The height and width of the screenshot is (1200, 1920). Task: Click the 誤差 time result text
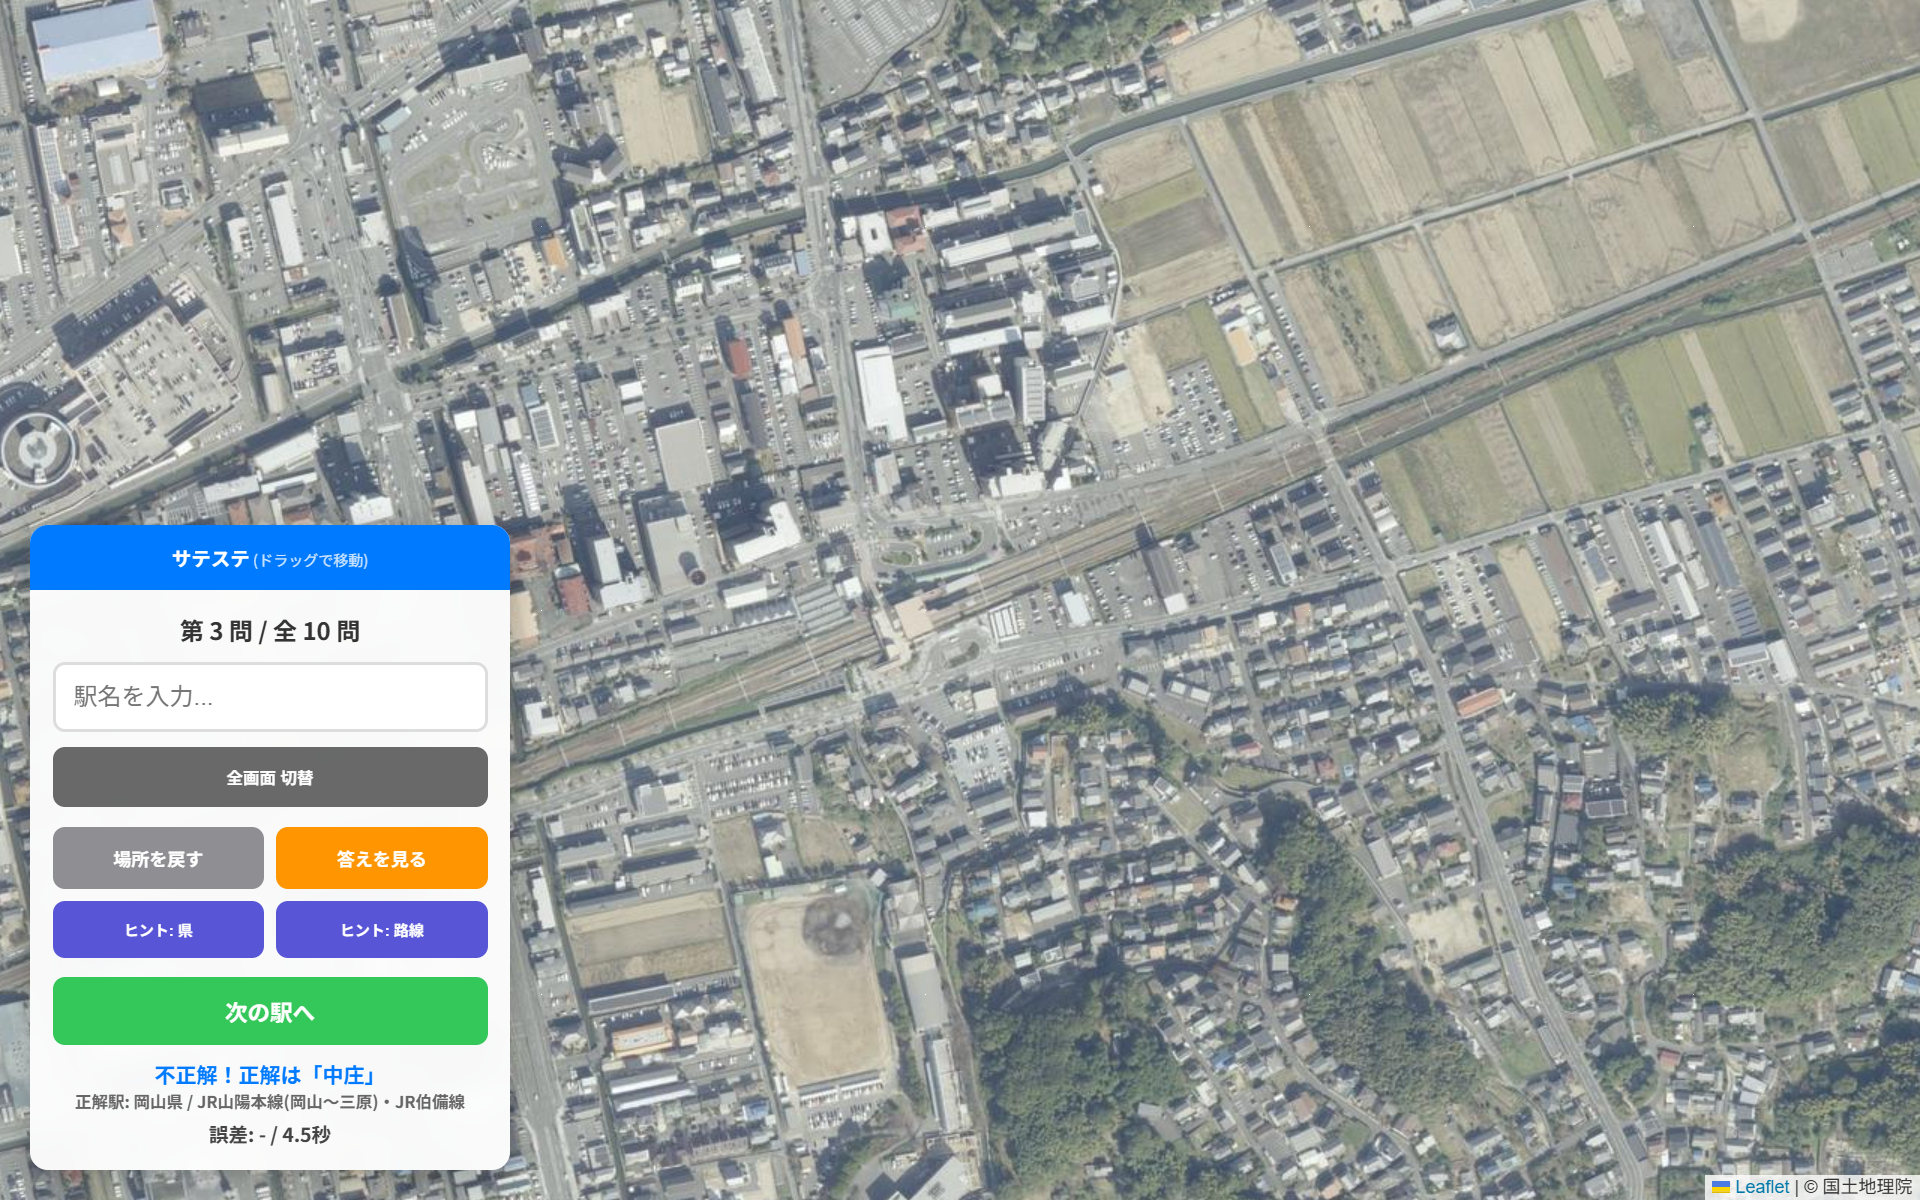270,1134
